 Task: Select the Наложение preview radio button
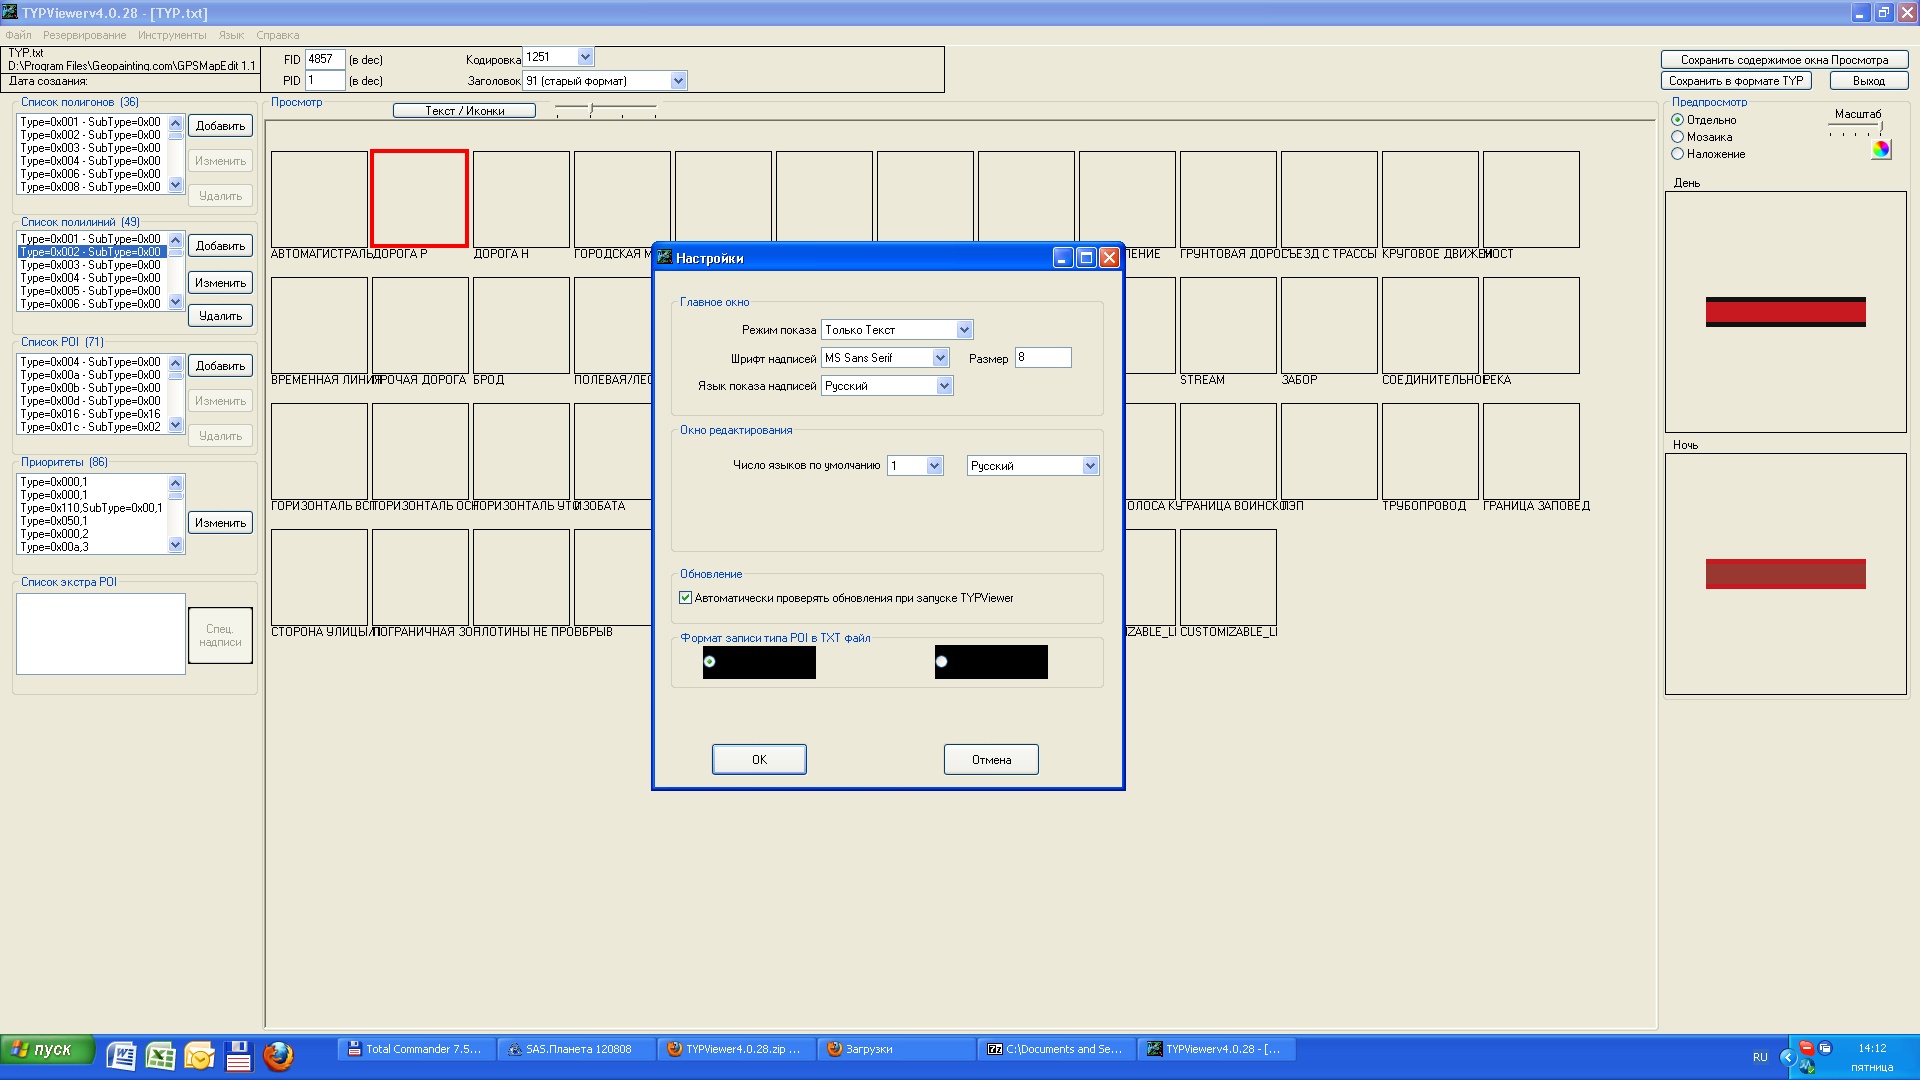[x=1678, y=154]
